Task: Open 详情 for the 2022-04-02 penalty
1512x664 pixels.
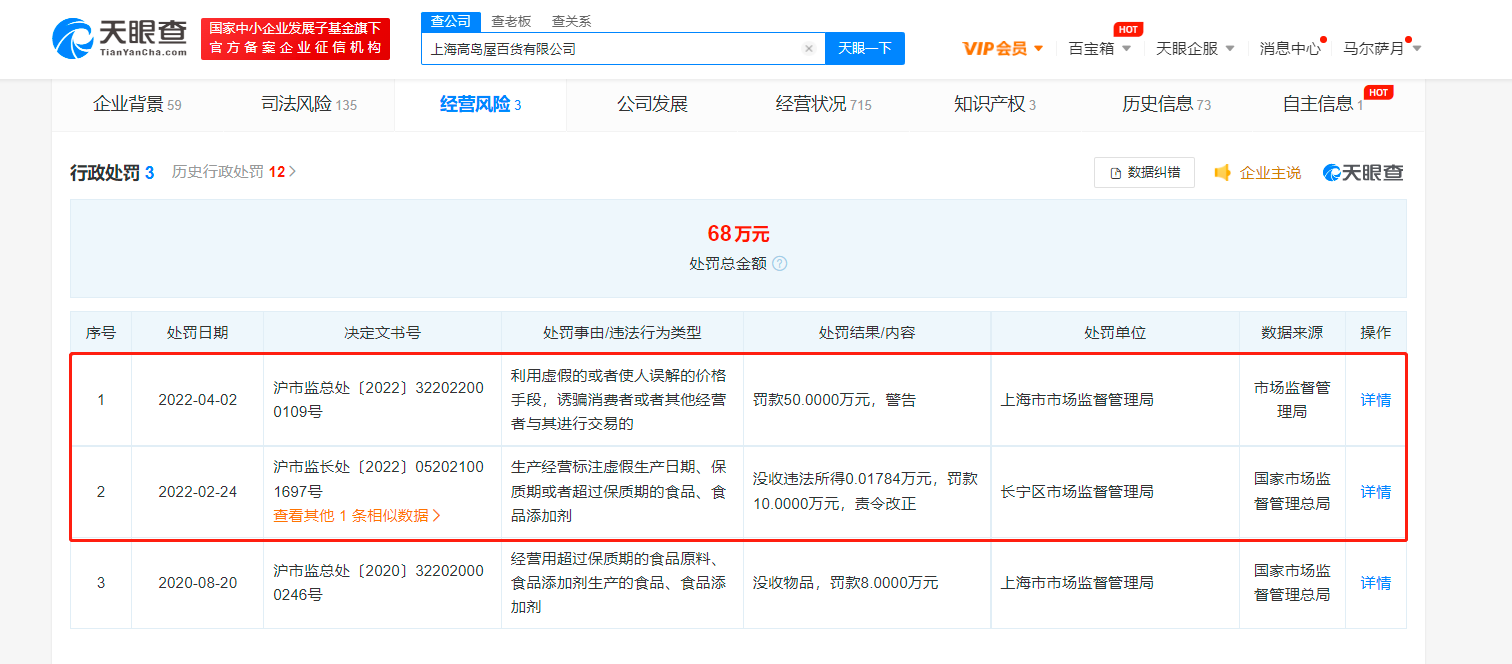Action: [x=1375, y=400]
